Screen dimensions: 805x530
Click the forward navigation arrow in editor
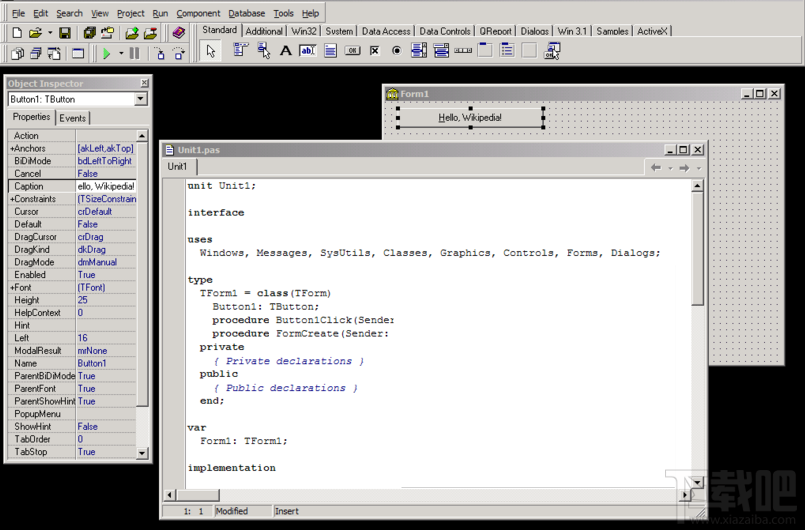[x=684, y=168]
